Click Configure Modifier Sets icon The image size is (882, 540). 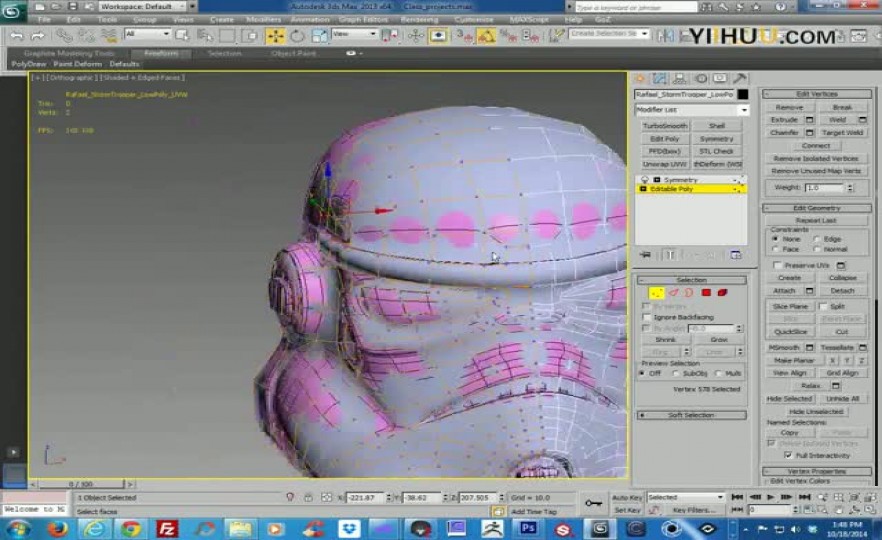pyautogui.click(x=736, y=255)
